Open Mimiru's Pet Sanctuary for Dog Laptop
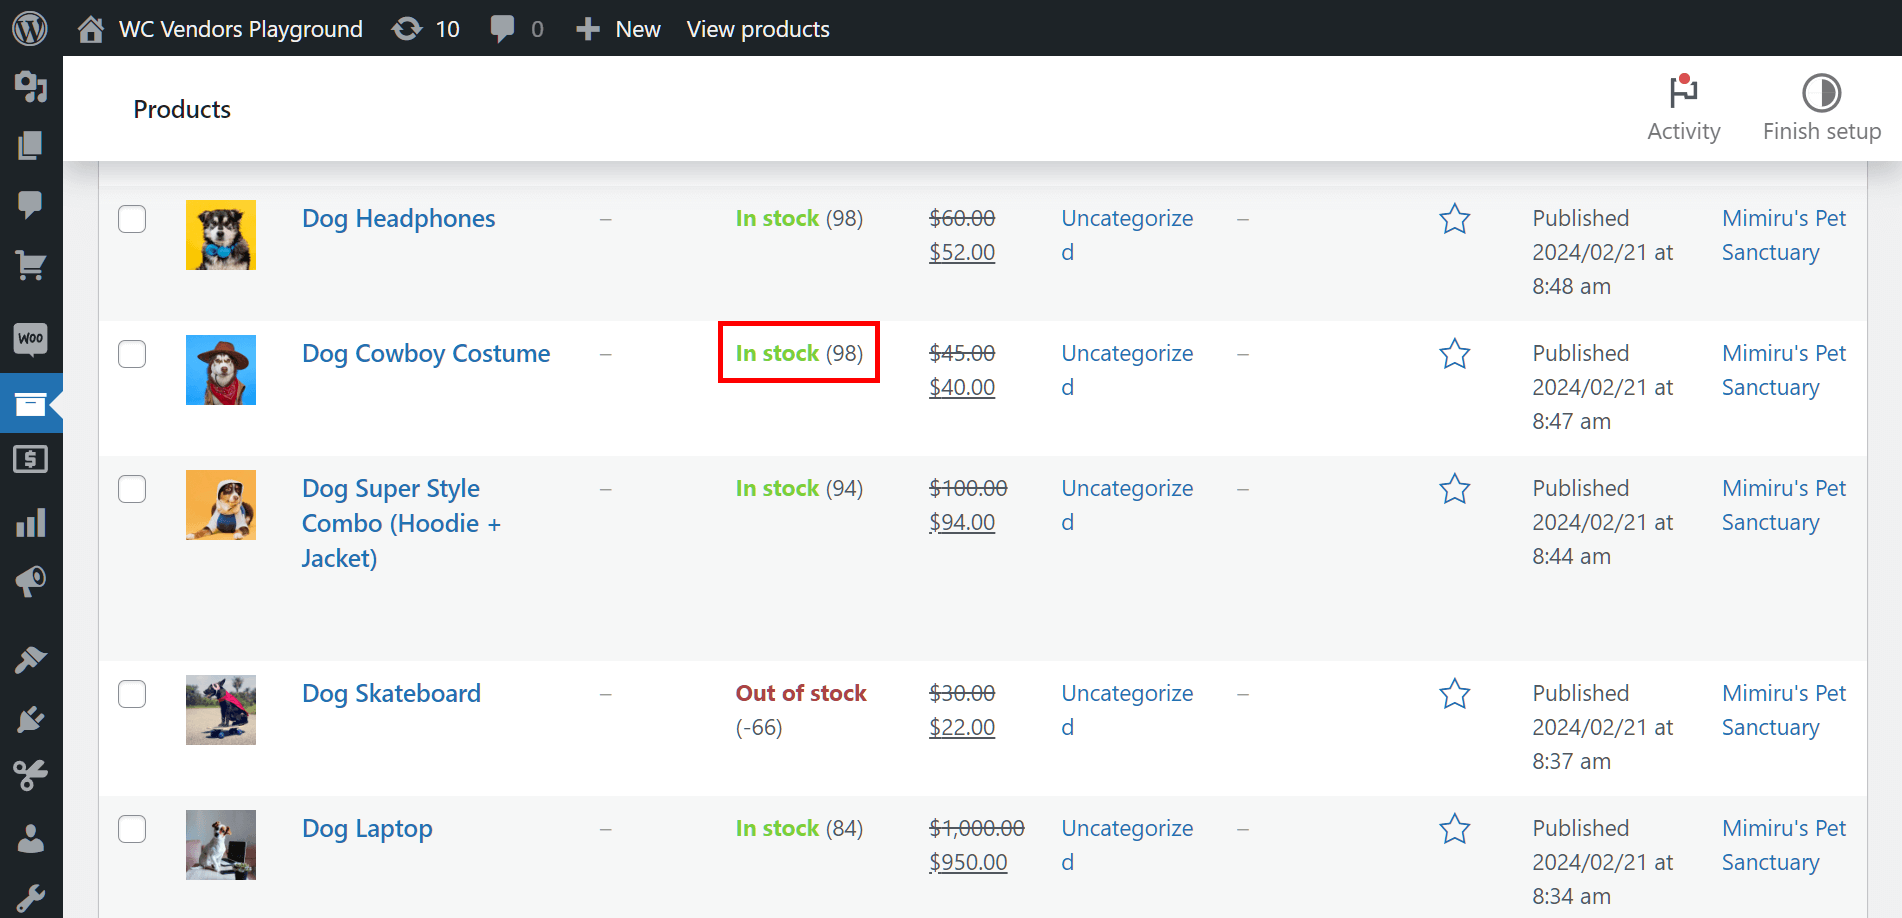The width and height of the screenshot is (1902, 918). pyautogui.click(x=1784, y=845)
